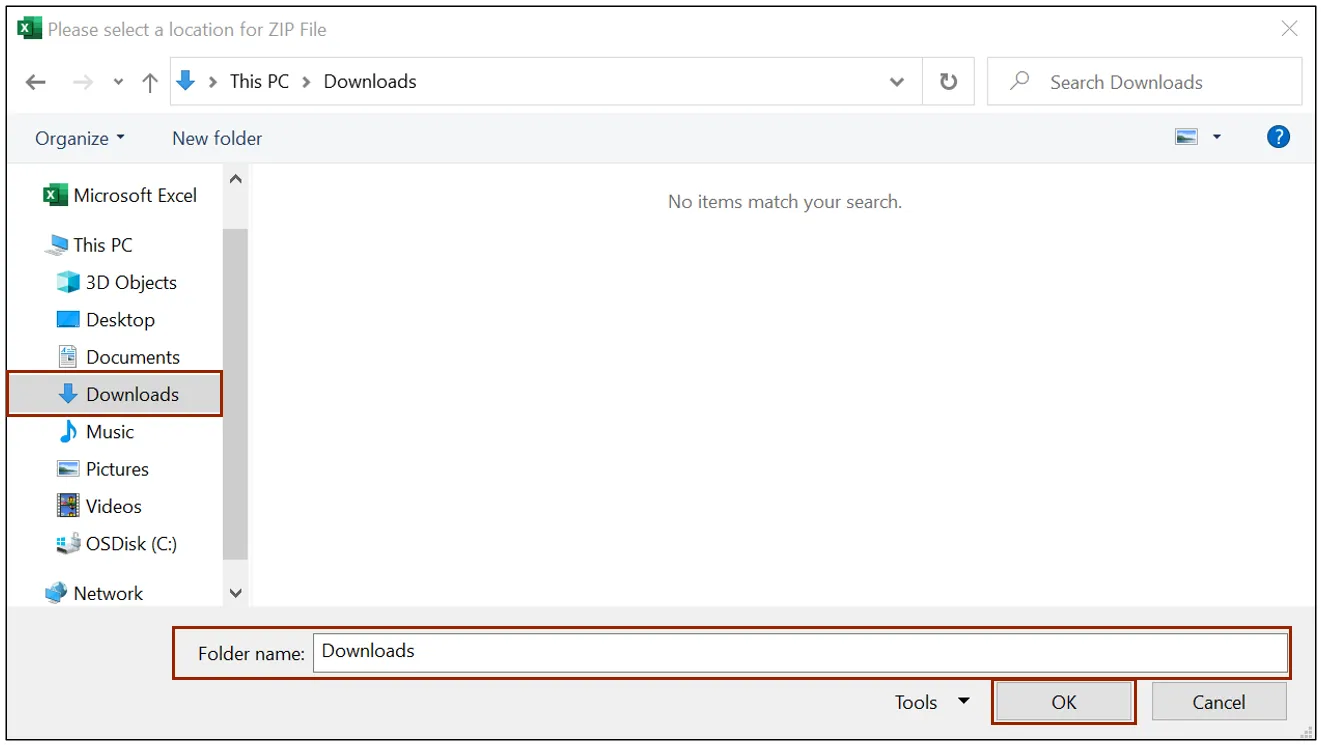
Task: Open the Organize menu
Action: (80, 138)
